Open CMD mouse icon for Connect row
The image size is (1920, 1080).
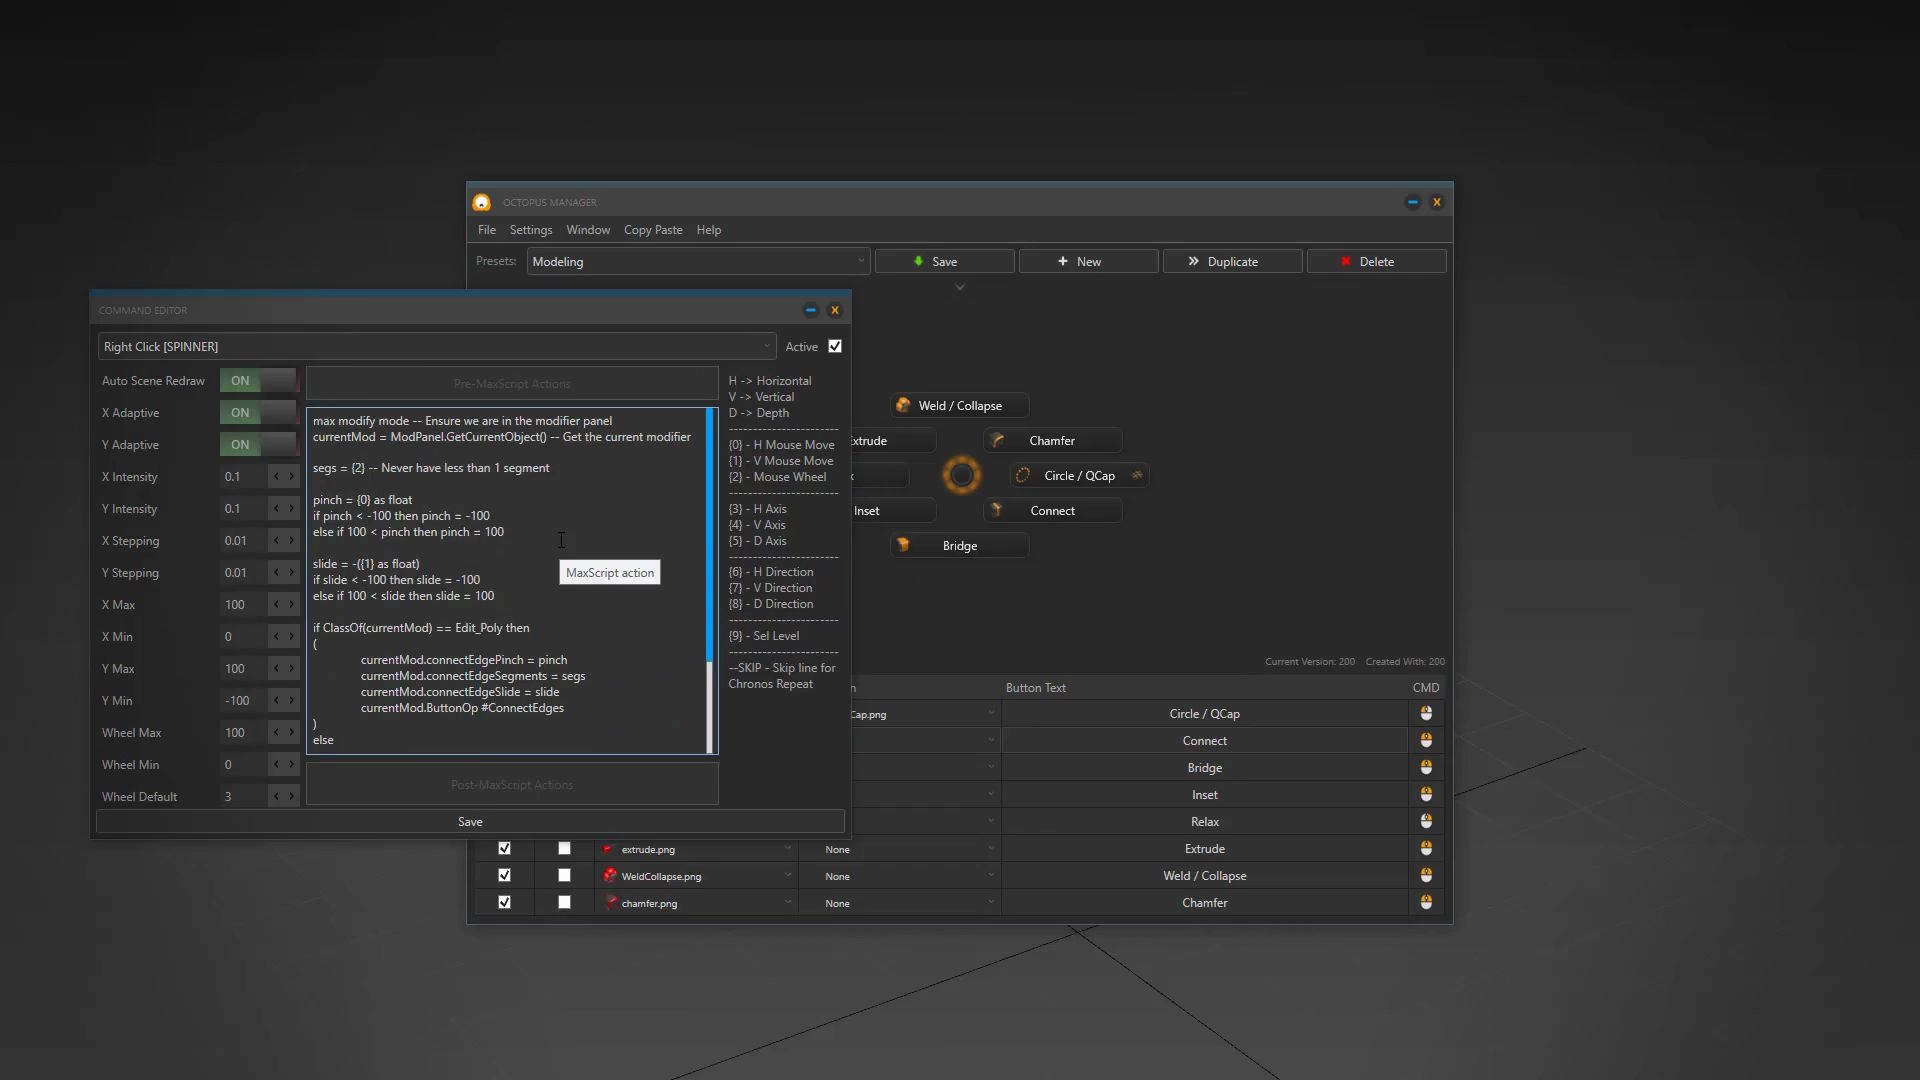(x=1426, y=740)
